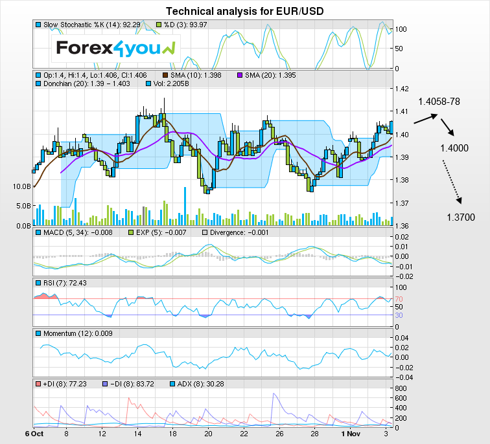The width and height of the screenshot is (490, 444).
Task: Click the '-DI (8): 83.72' label
Action: point(132,384)
